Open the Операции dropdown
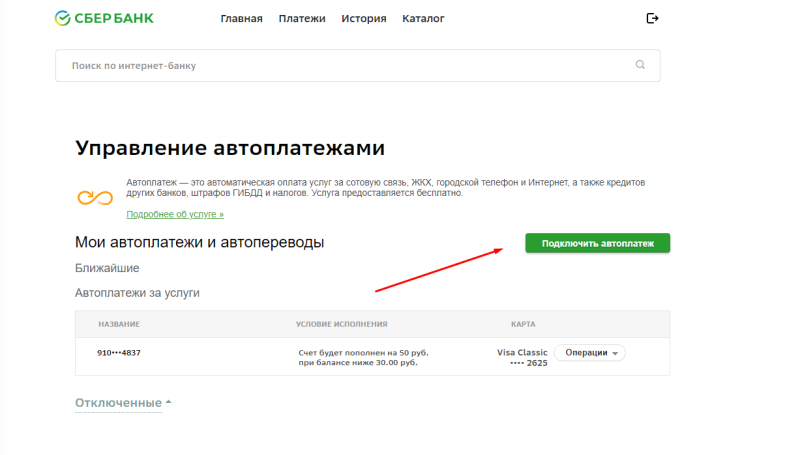The image size is (800, 455). tap(590, 353)
